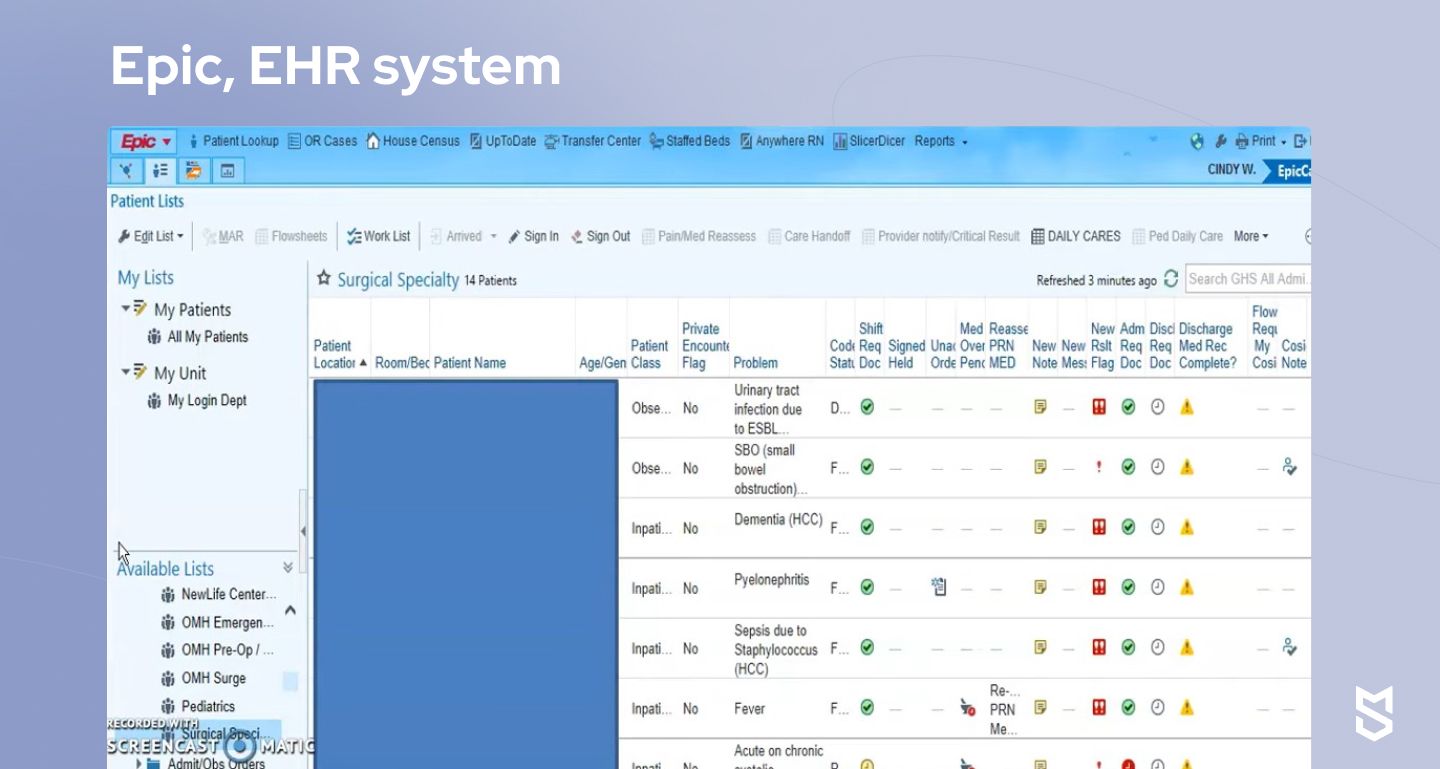Open Anywhere RN
This screenshot has height=769, width=1440.
[x=782, y=141]
